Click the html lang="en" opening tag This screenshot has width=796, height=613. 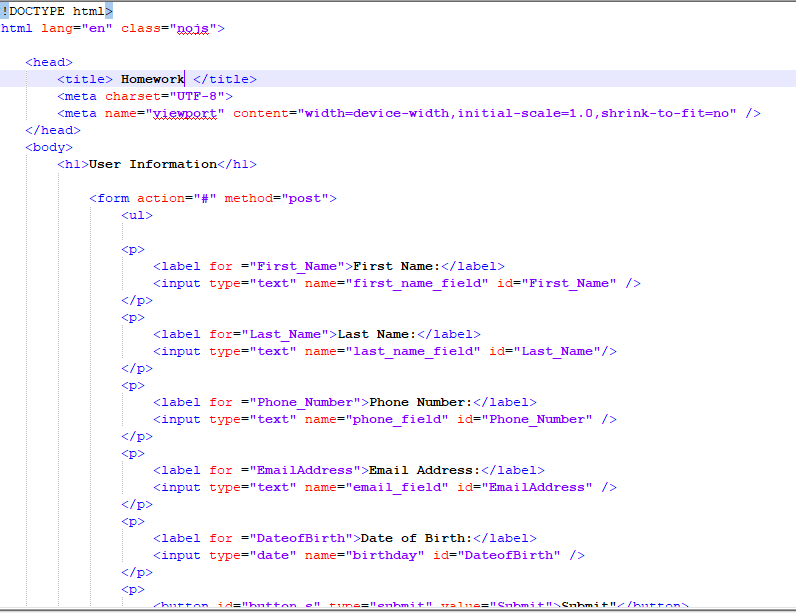[112, 28]
